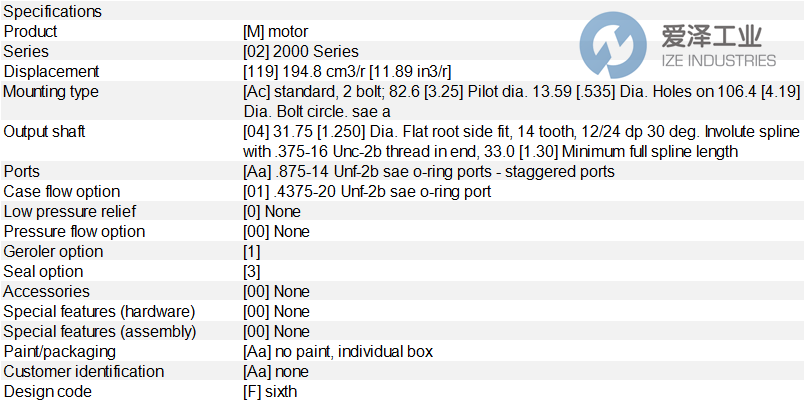Select the [F] sixth design code value

(270, 392)
